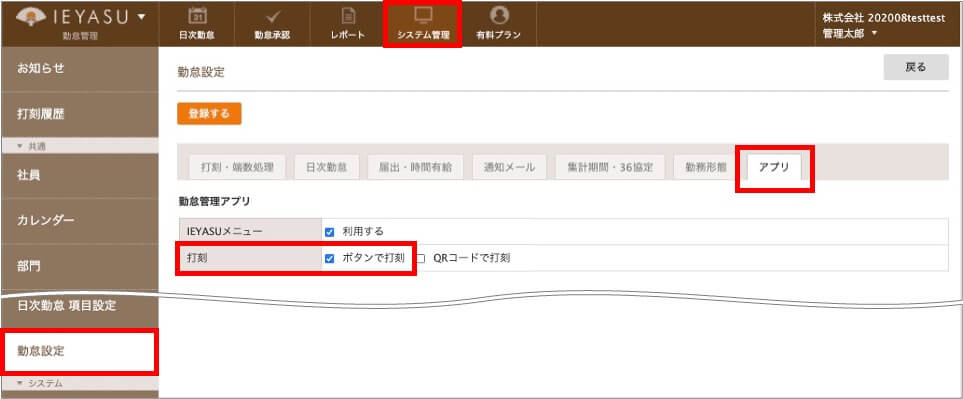Open 打刻履歴 in sidebar
This screenshot has height=399, width=963.
(x=79, y=114)
